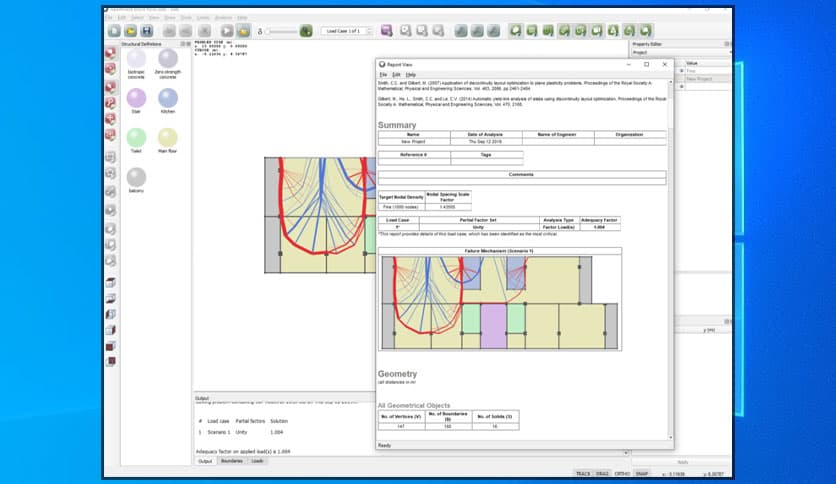Toggle DRAG mode in status bar
This screenshot has height=484, width=836.
pos(602,474)
